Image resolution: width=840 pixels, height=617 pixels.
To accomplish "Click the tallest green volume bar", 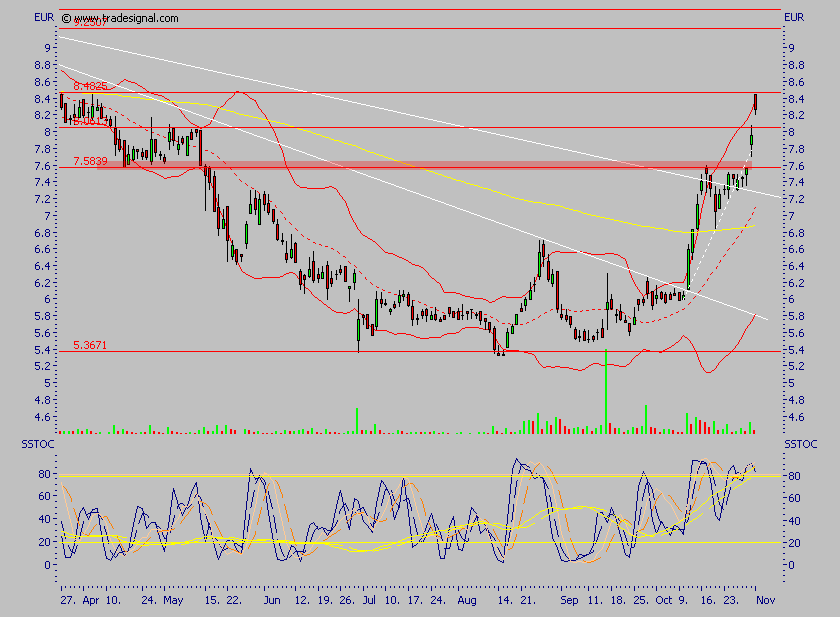I will [x=606, y=392].
